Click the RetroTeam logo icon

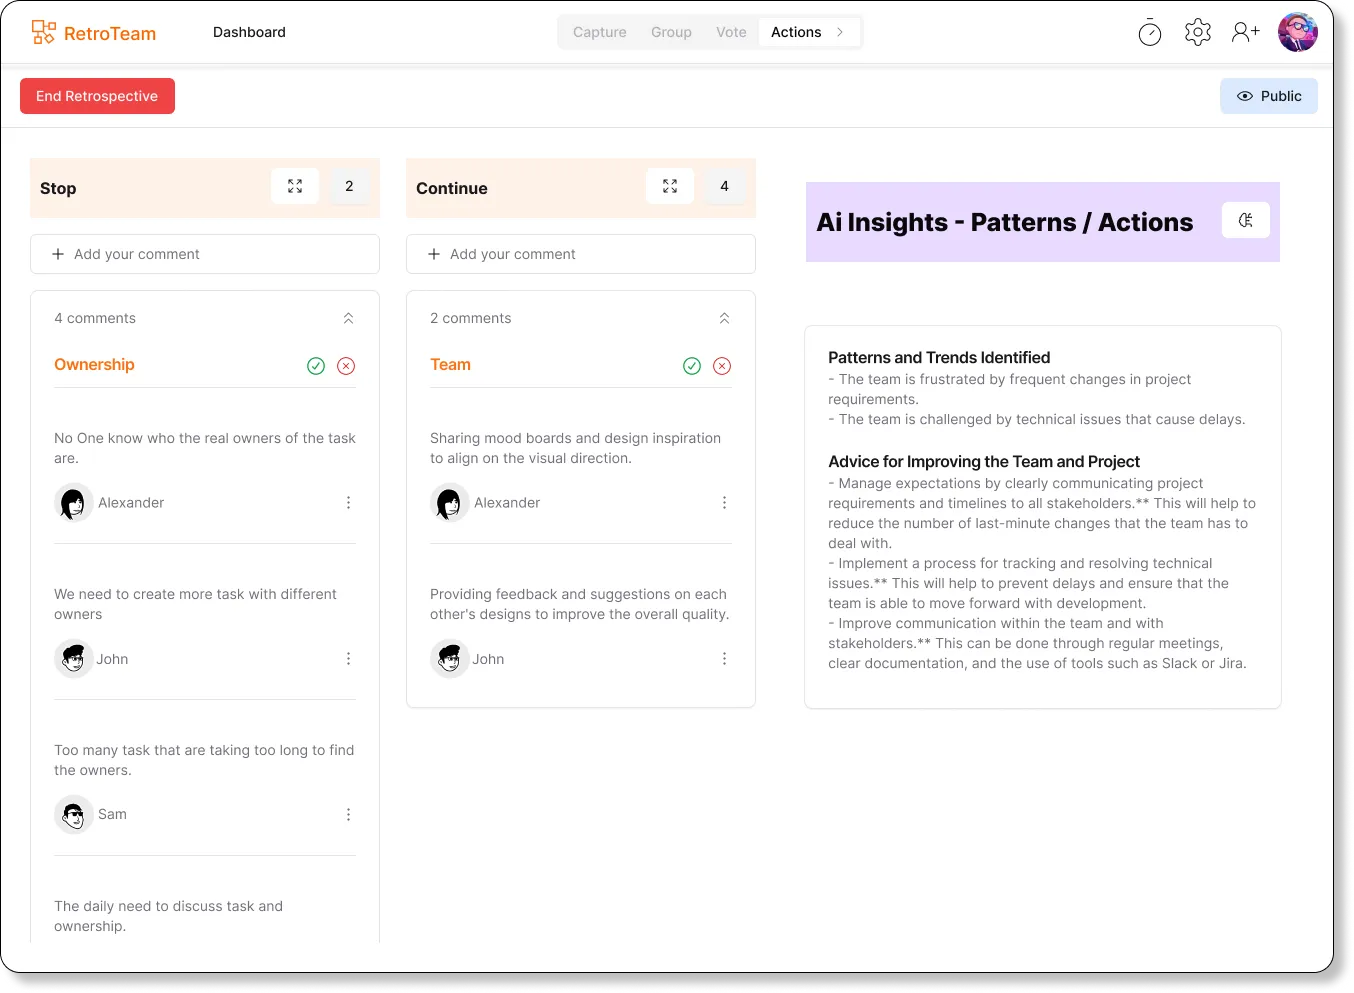(43, 33)
